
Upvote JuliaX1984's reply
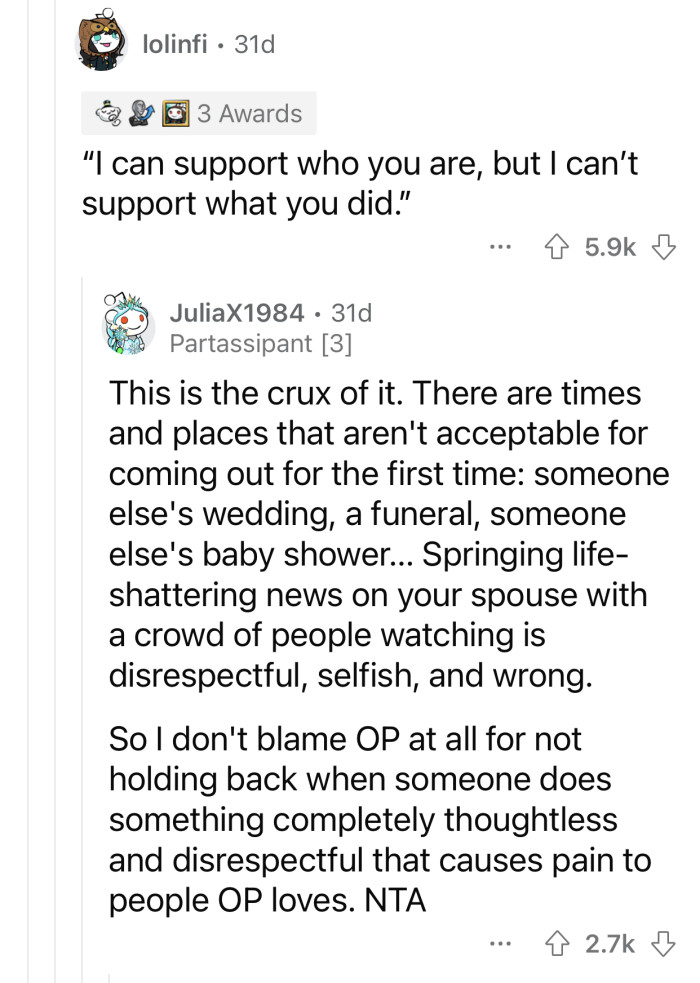pos(556,944)
